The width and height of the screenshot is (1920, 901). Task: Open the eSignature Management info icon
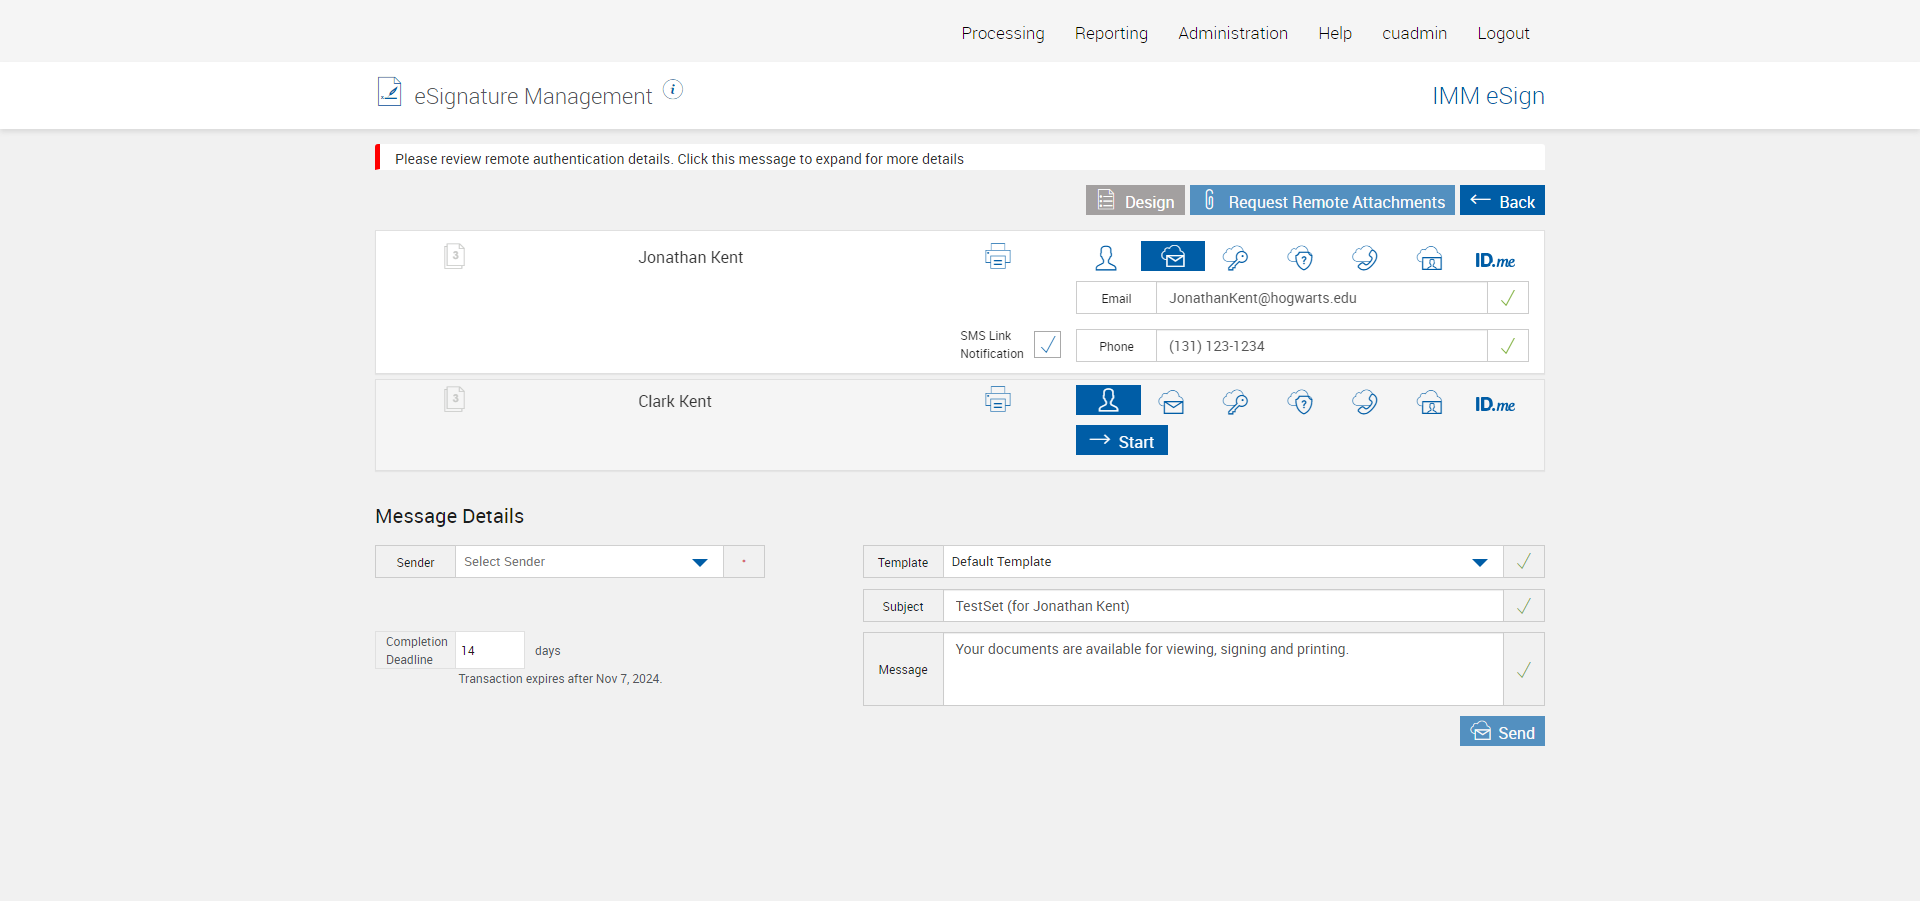[673, 90]
